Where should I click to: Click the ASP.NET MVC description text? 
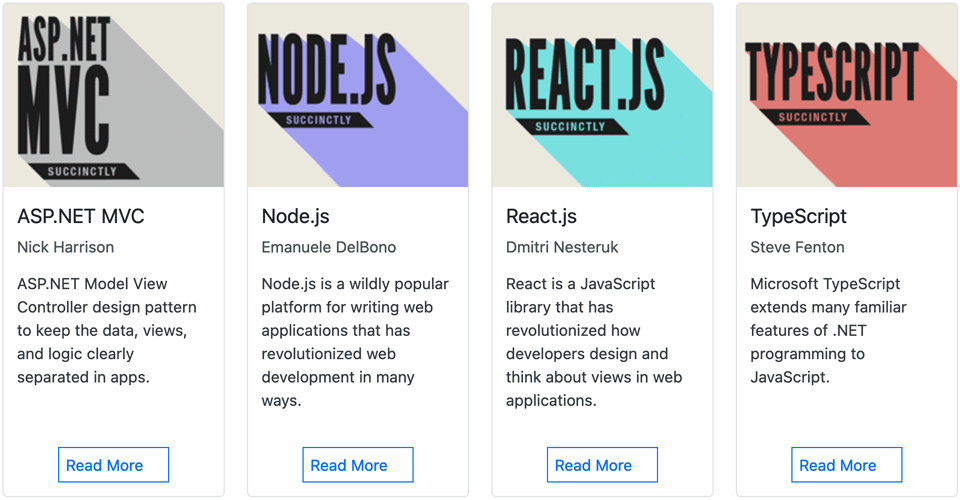pyautogui.click(x=107, y=330)
